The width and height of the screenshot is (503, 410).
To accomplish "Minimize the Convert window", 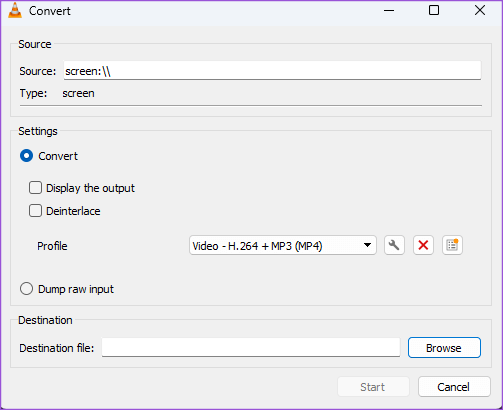I will [x=389, y=10].
